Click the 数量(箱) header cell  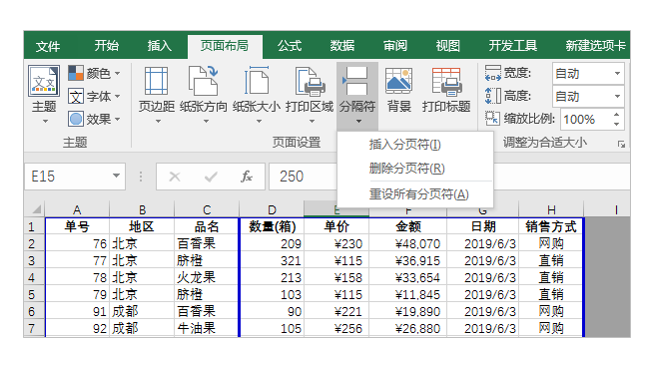(272, 227)
